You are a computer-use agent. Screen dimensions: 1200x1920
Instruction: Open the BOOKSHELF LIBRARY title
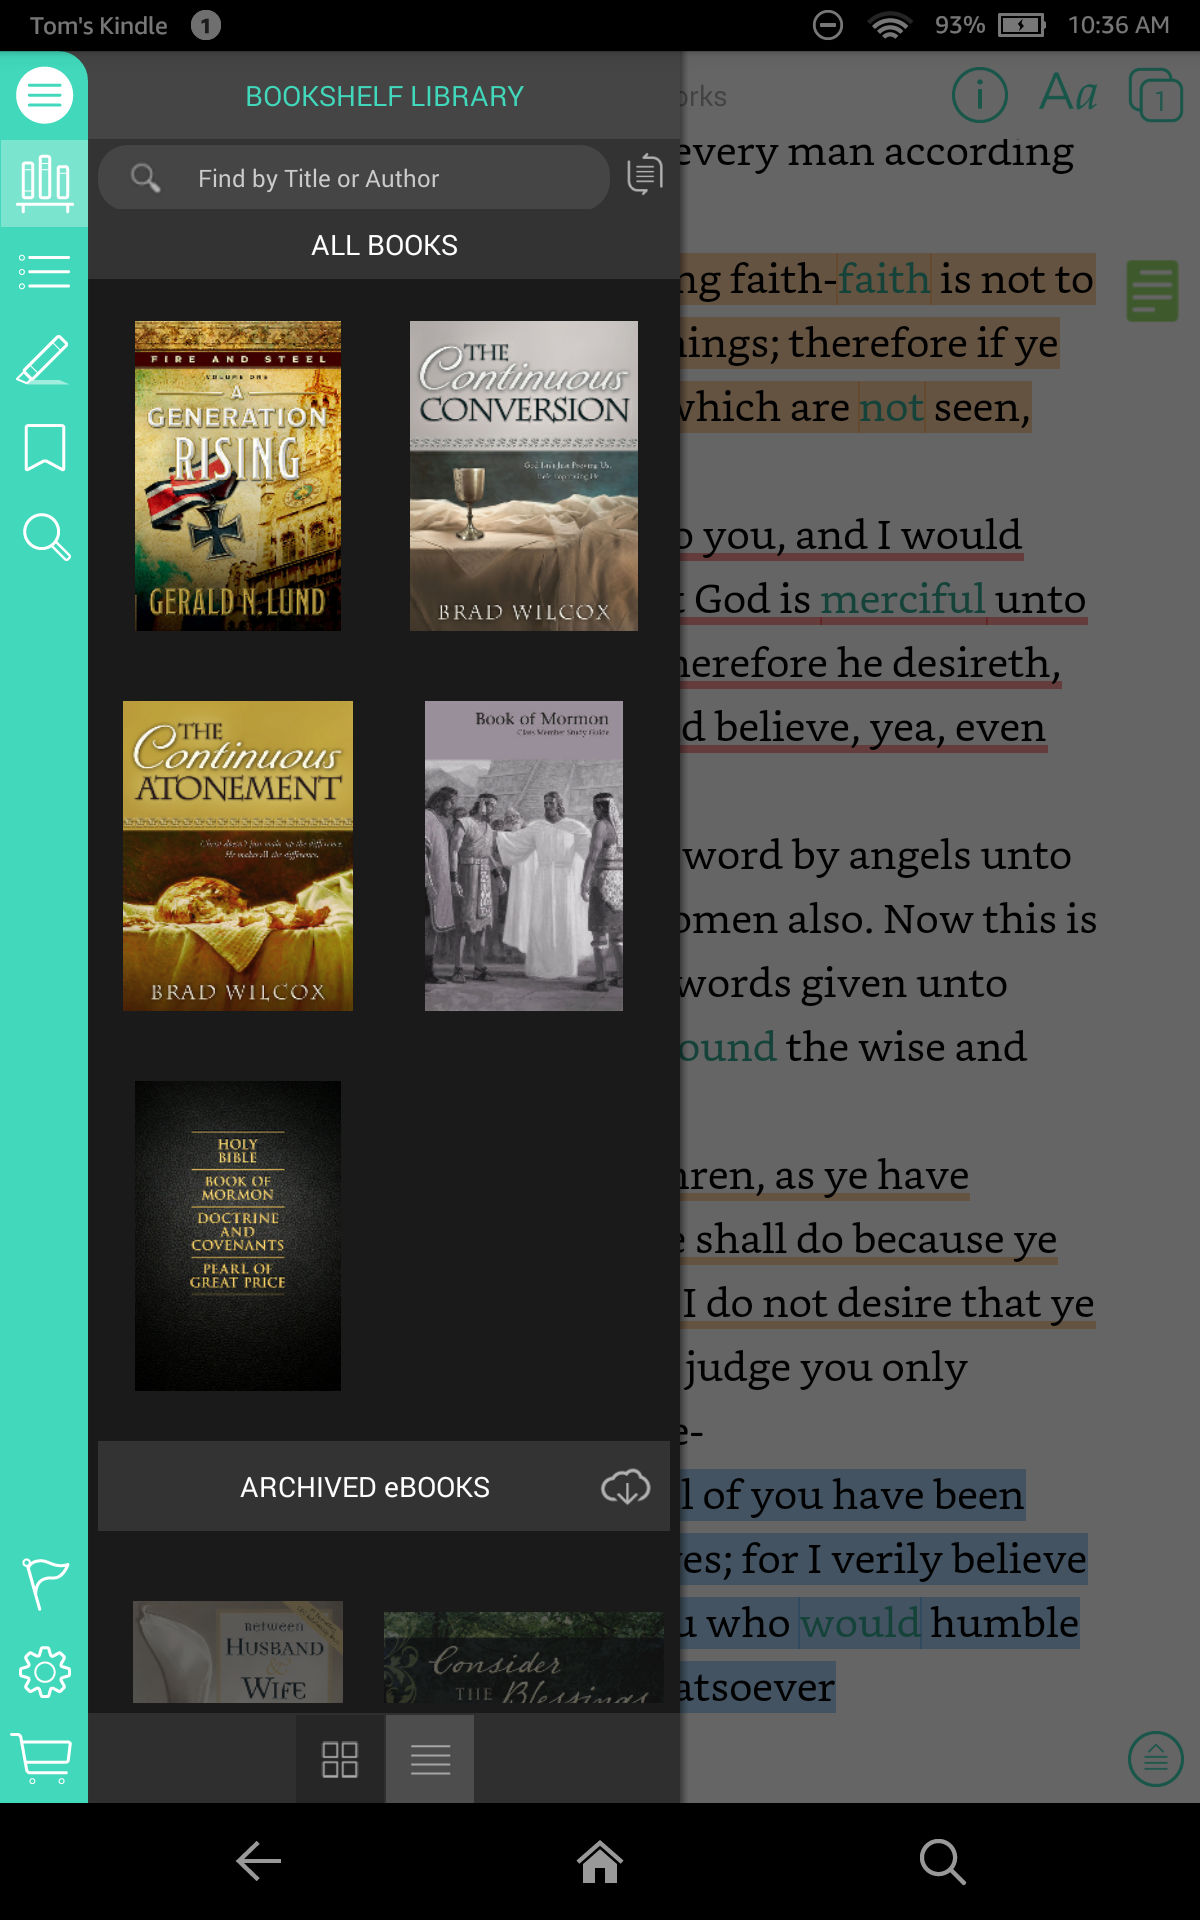pyautogui.click(x=384, y=96)
